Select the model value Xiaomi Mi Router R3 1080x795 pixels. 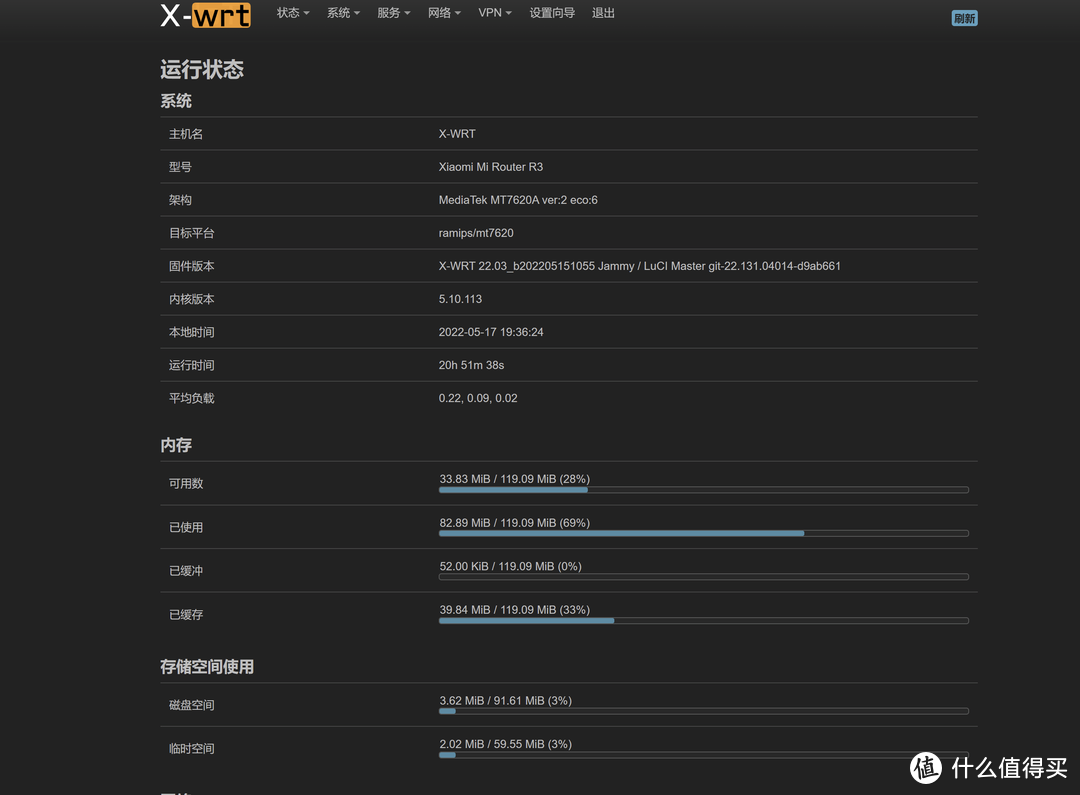490,167
